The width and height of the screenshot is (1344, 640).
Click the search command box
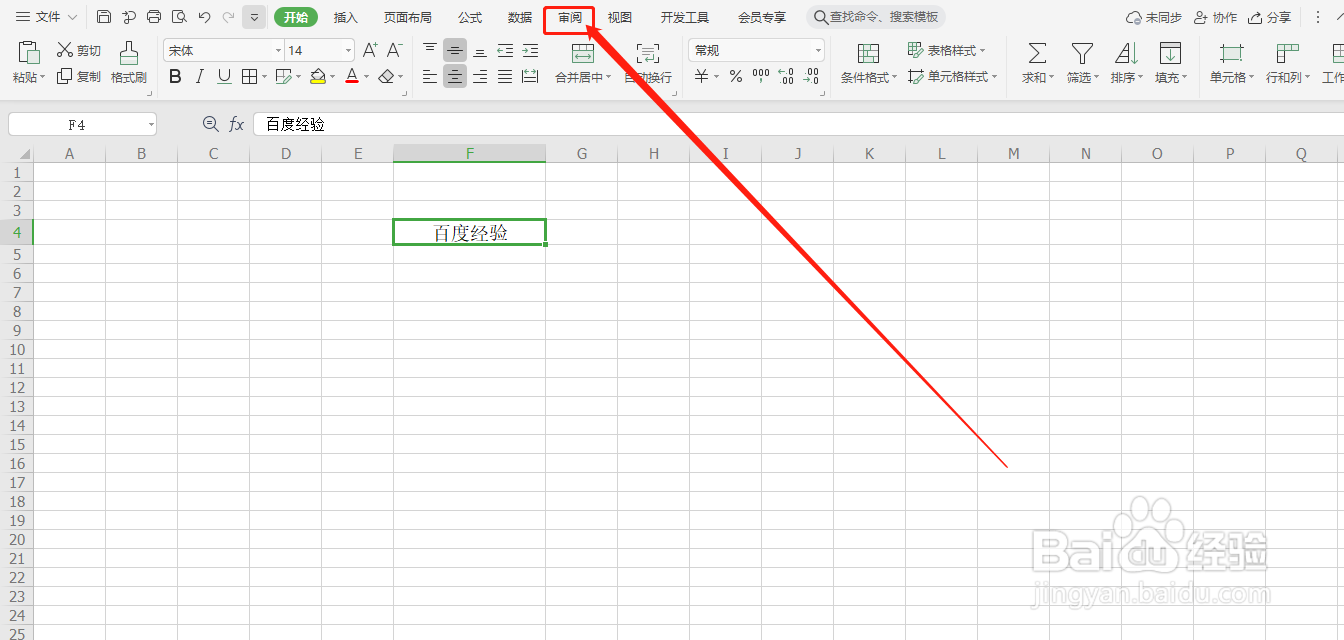pyautogui.click(x=876, y=17)
